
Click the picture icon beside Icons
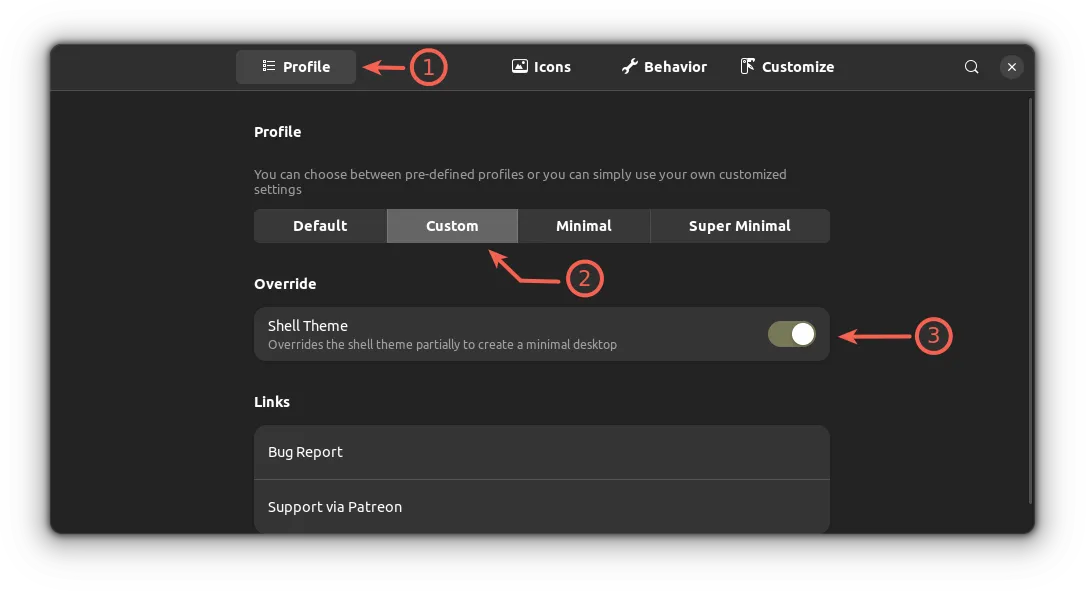point(519,66)
